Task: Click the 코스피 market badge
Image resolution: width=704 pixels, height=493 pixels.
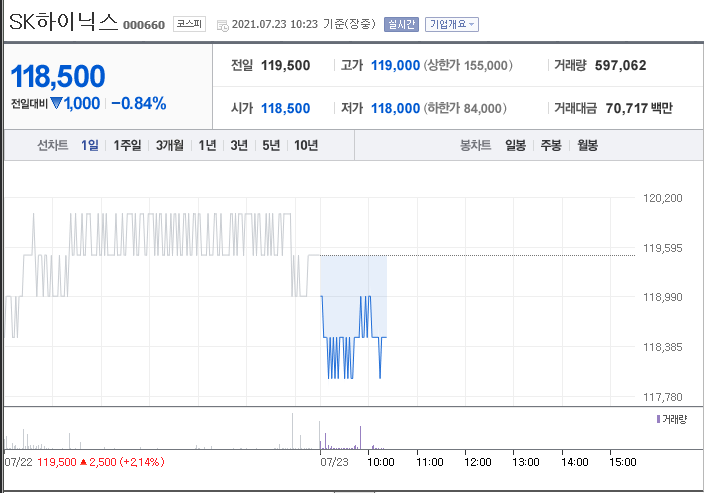Action: pos(189,24)
